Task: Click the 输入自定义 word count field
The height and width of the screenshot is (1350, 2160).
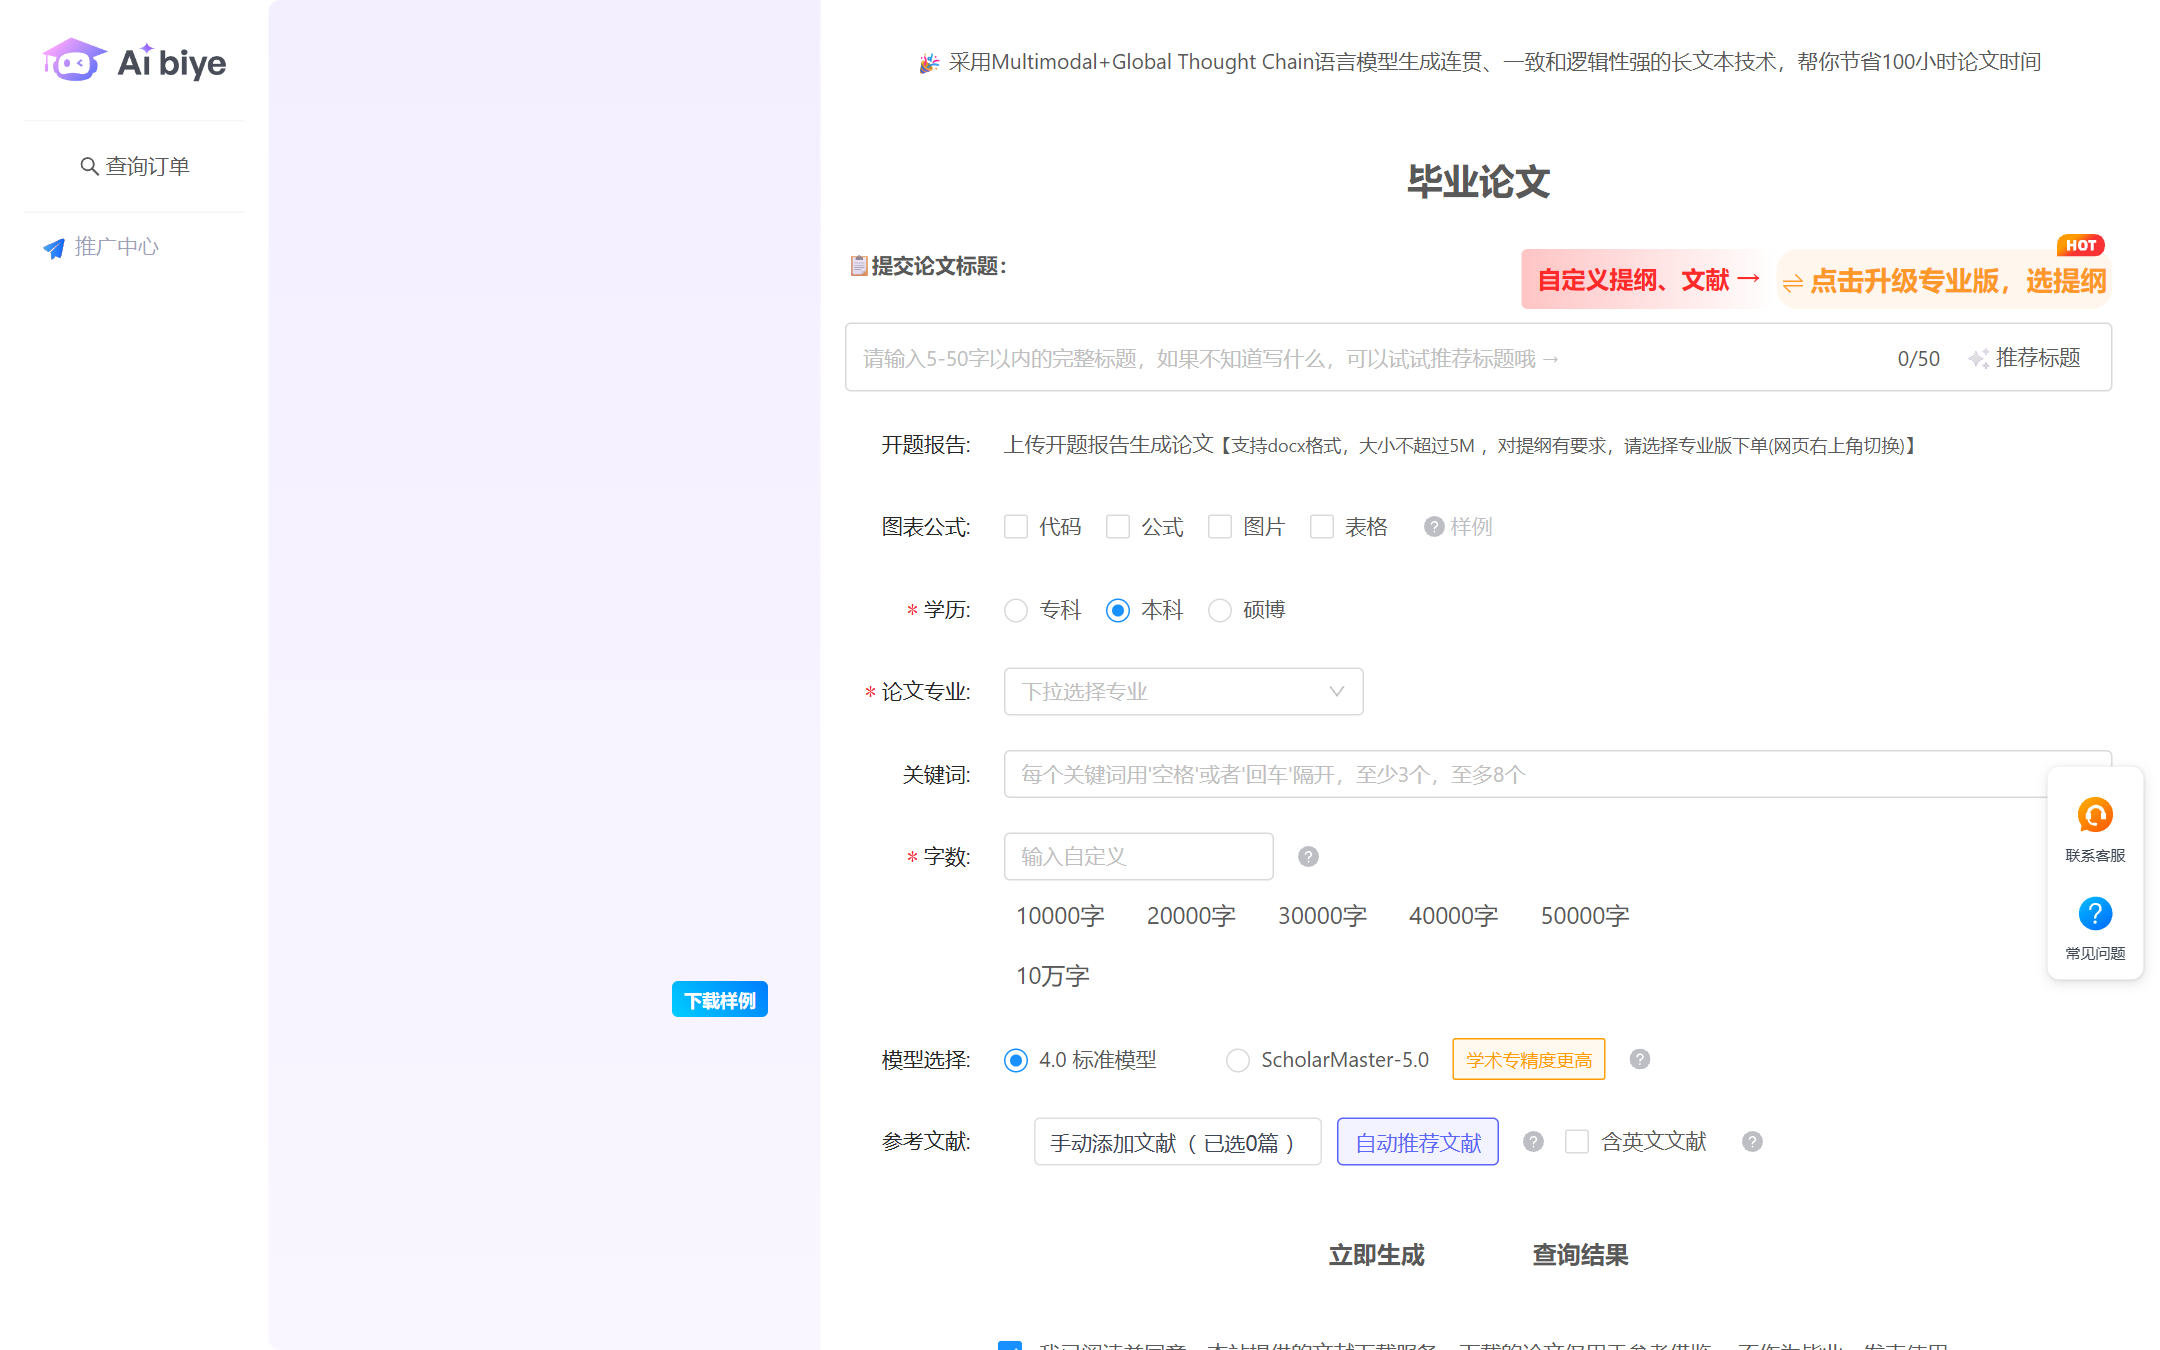Action: point(1139,857)
